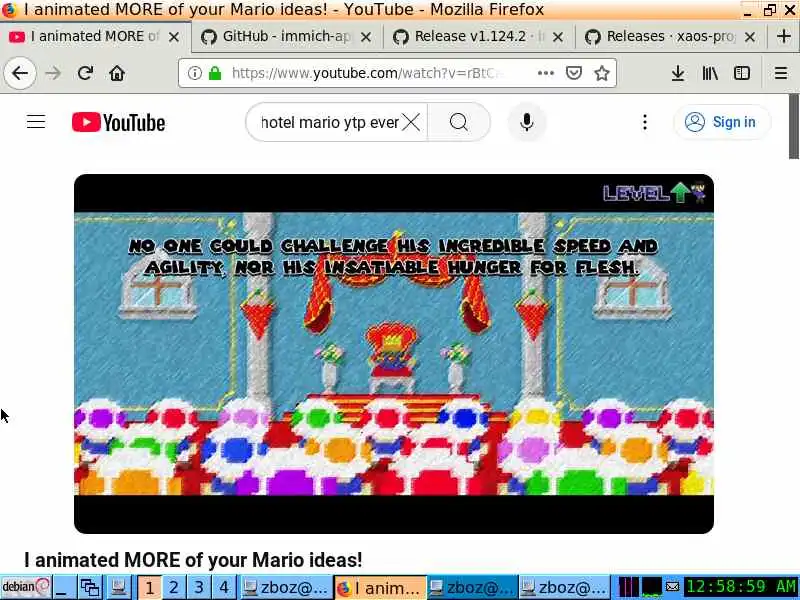Image resolution: width=800 pixels, height=600 pixels.
Task: Open the Firefox downloads panel
Action: pos(678,73)
